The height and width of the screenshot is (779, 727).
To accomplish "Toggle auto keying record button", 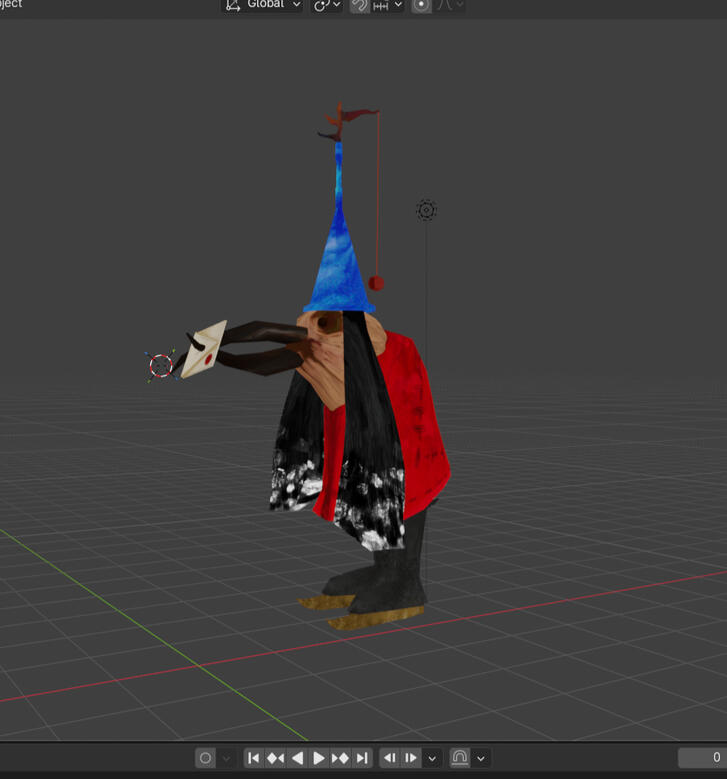I will (x=205, y=758).
